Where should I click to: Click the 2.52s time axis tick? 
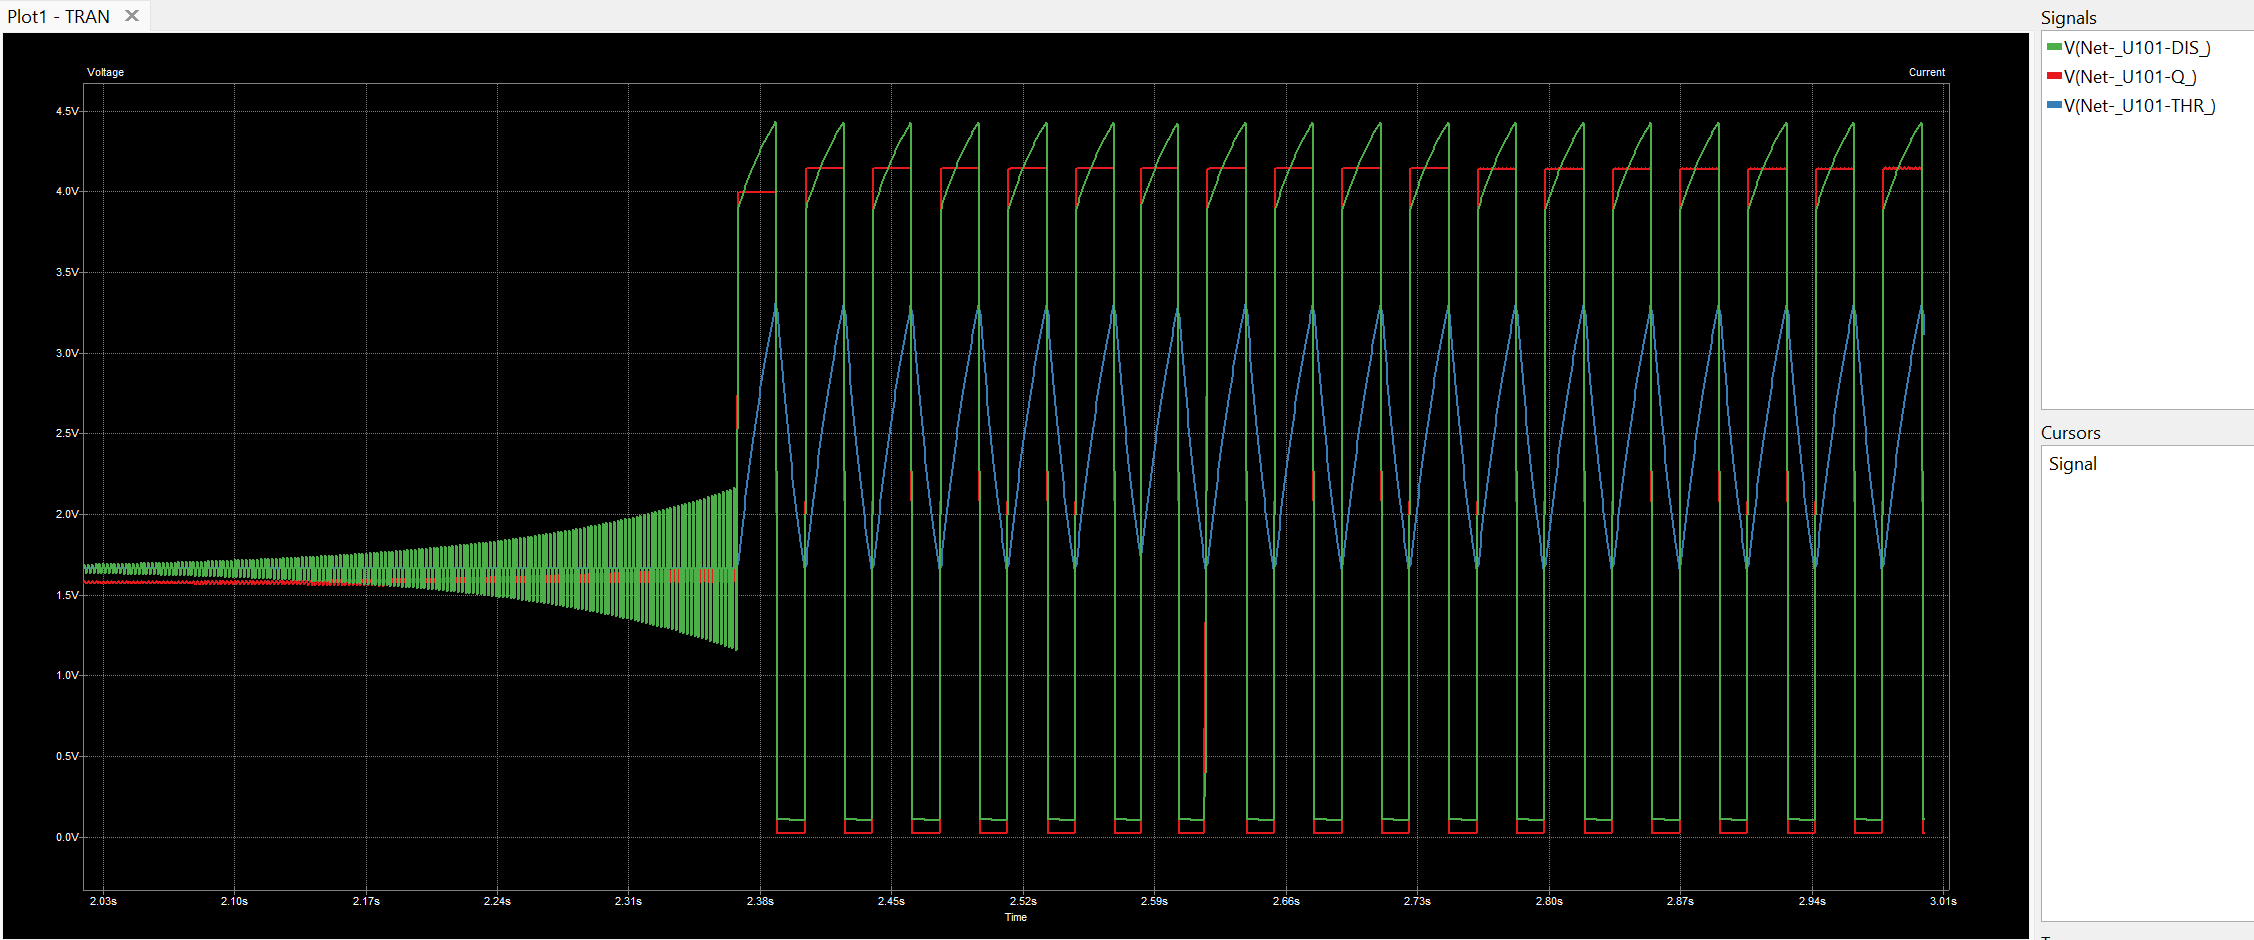click(x=1023, y=901)
